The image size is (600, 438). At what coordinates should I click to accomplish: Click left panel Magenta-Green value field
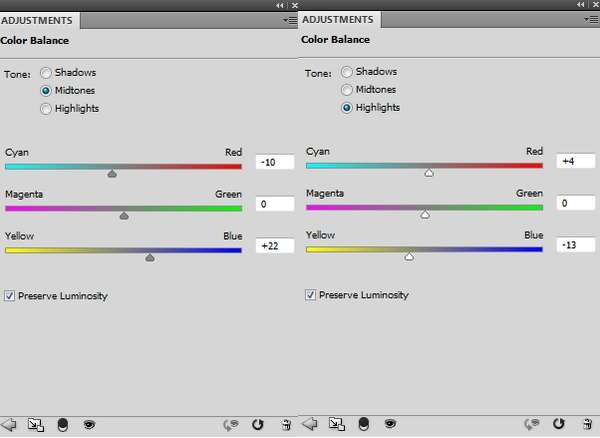tap(275, 204)
